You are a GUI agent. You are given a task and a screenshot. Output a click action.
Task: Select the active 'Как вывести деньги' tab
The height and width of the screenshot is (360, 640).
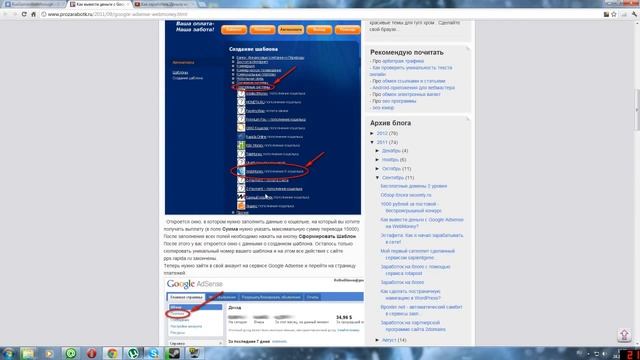pyautogui.click(x=99, y=4)
